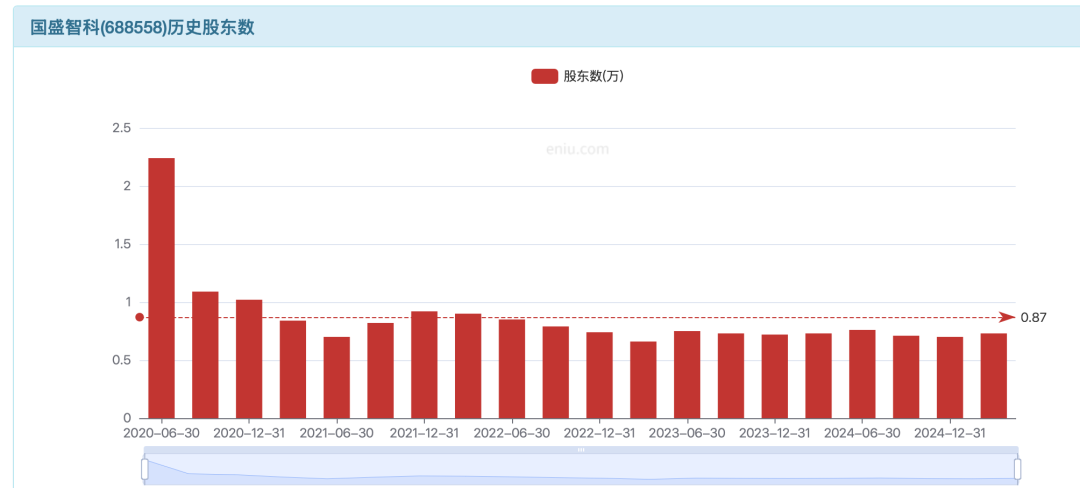
Task: Click the bar above 2024-06-30
Action: coord(862,374)
